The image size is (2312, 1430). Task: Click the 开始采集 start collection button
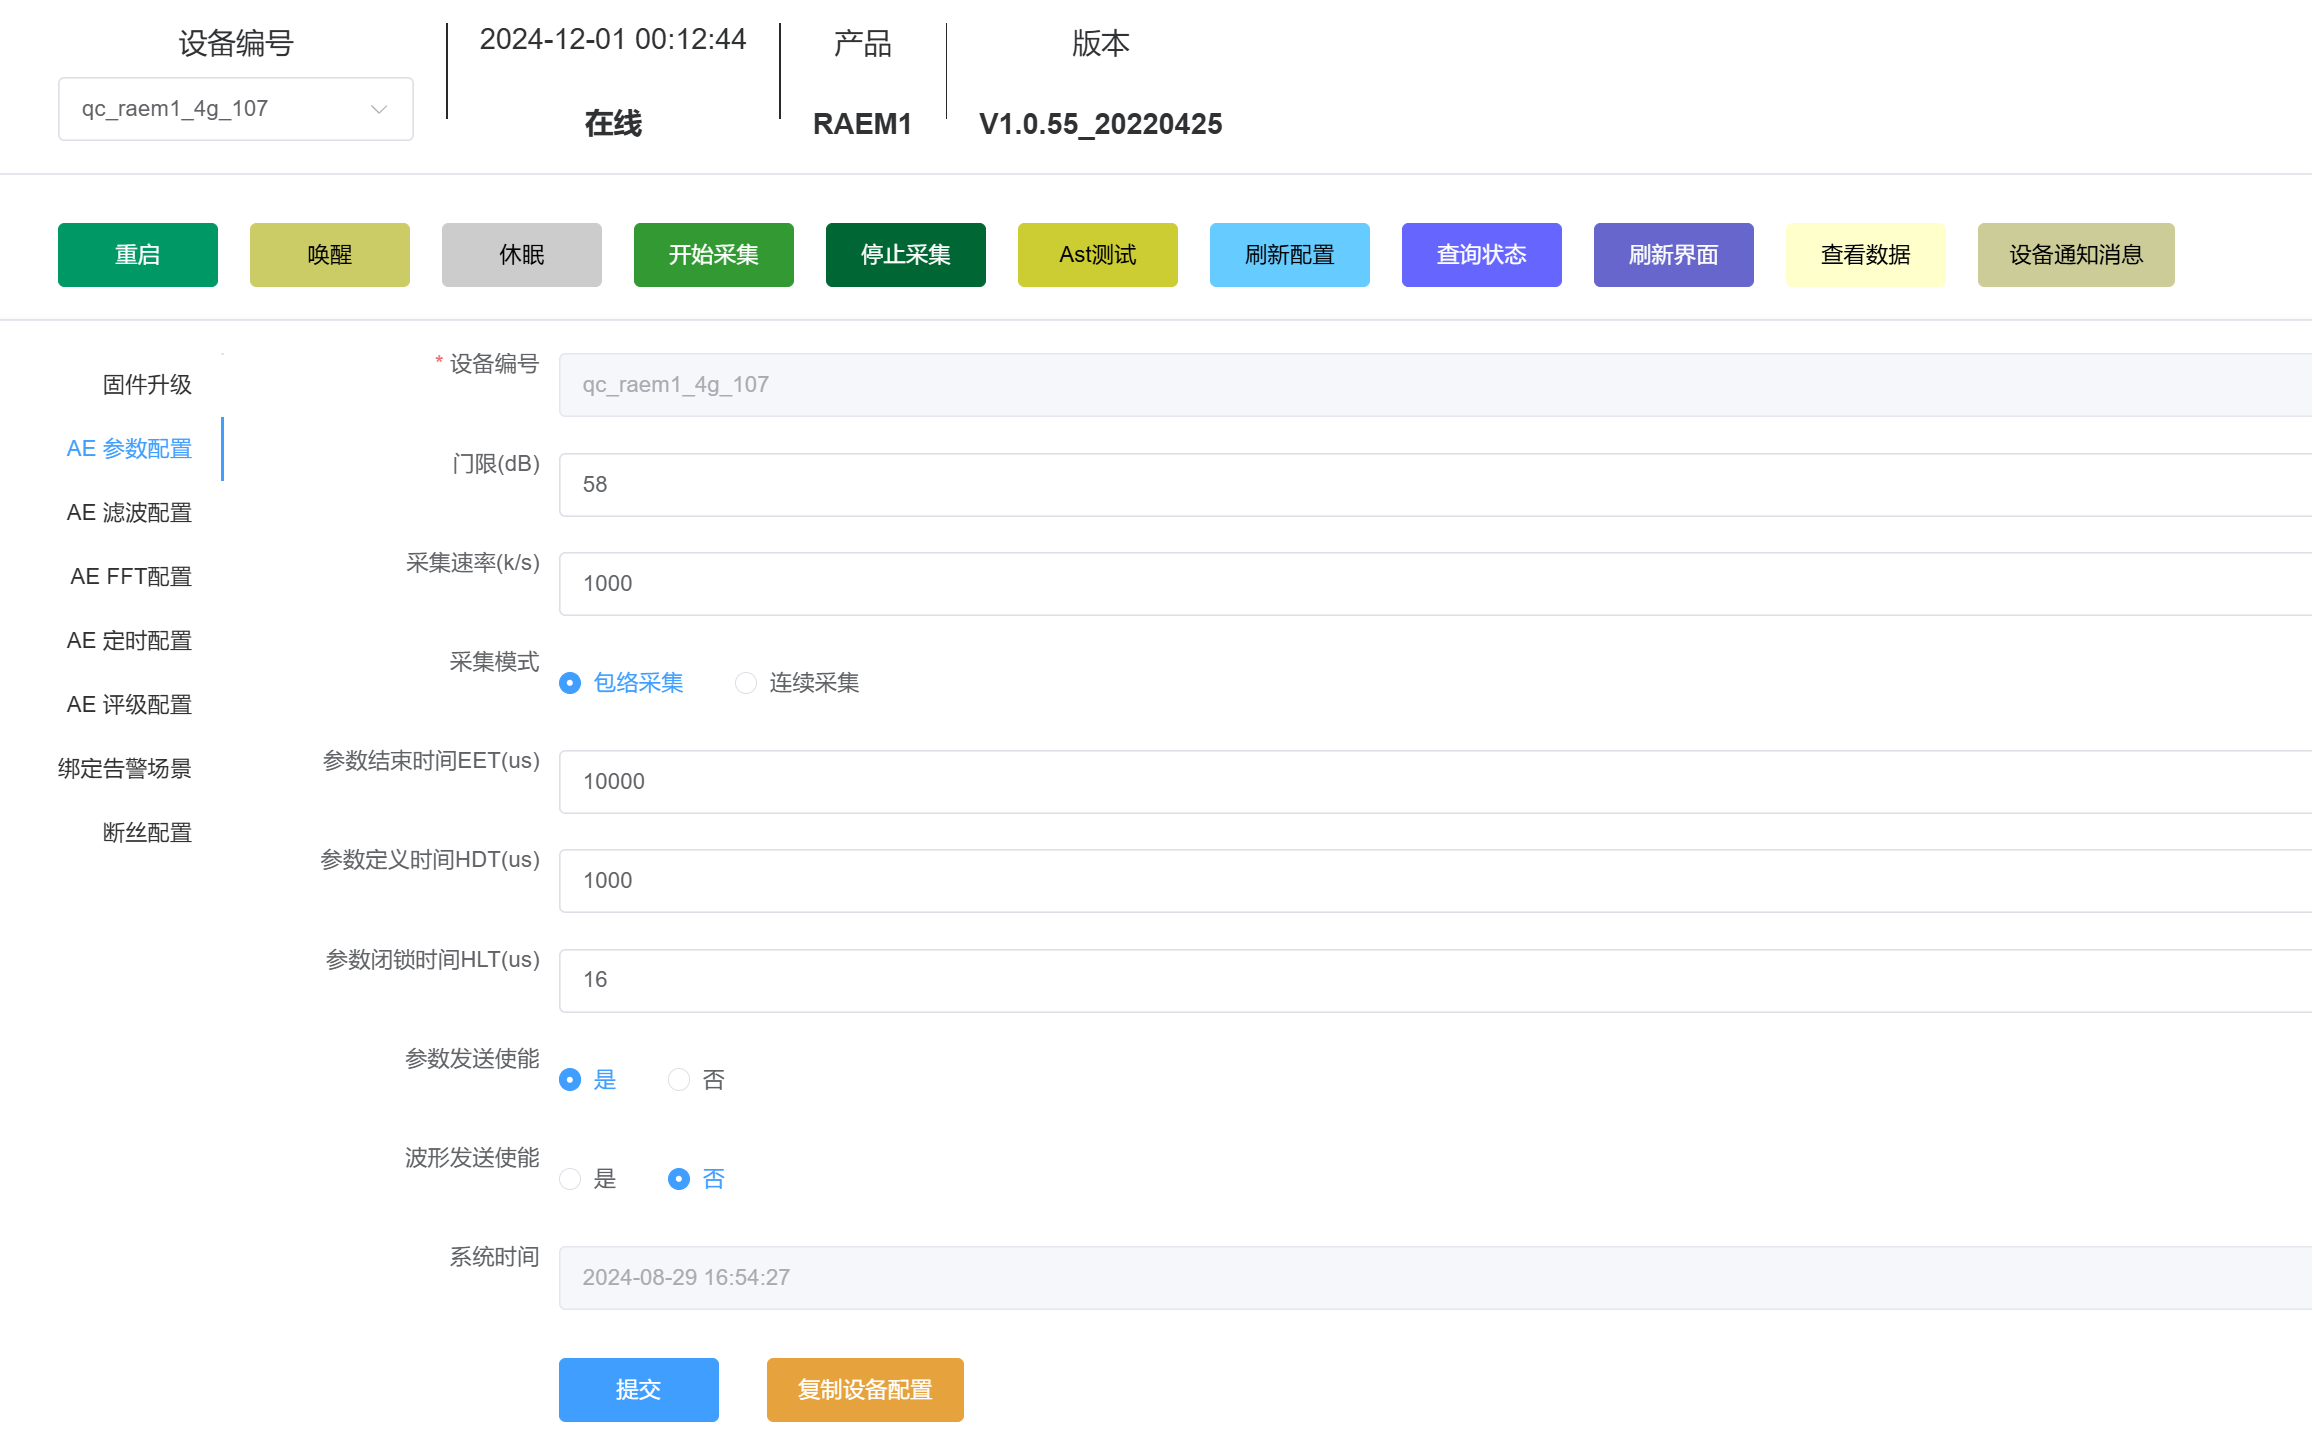point(714,255)
